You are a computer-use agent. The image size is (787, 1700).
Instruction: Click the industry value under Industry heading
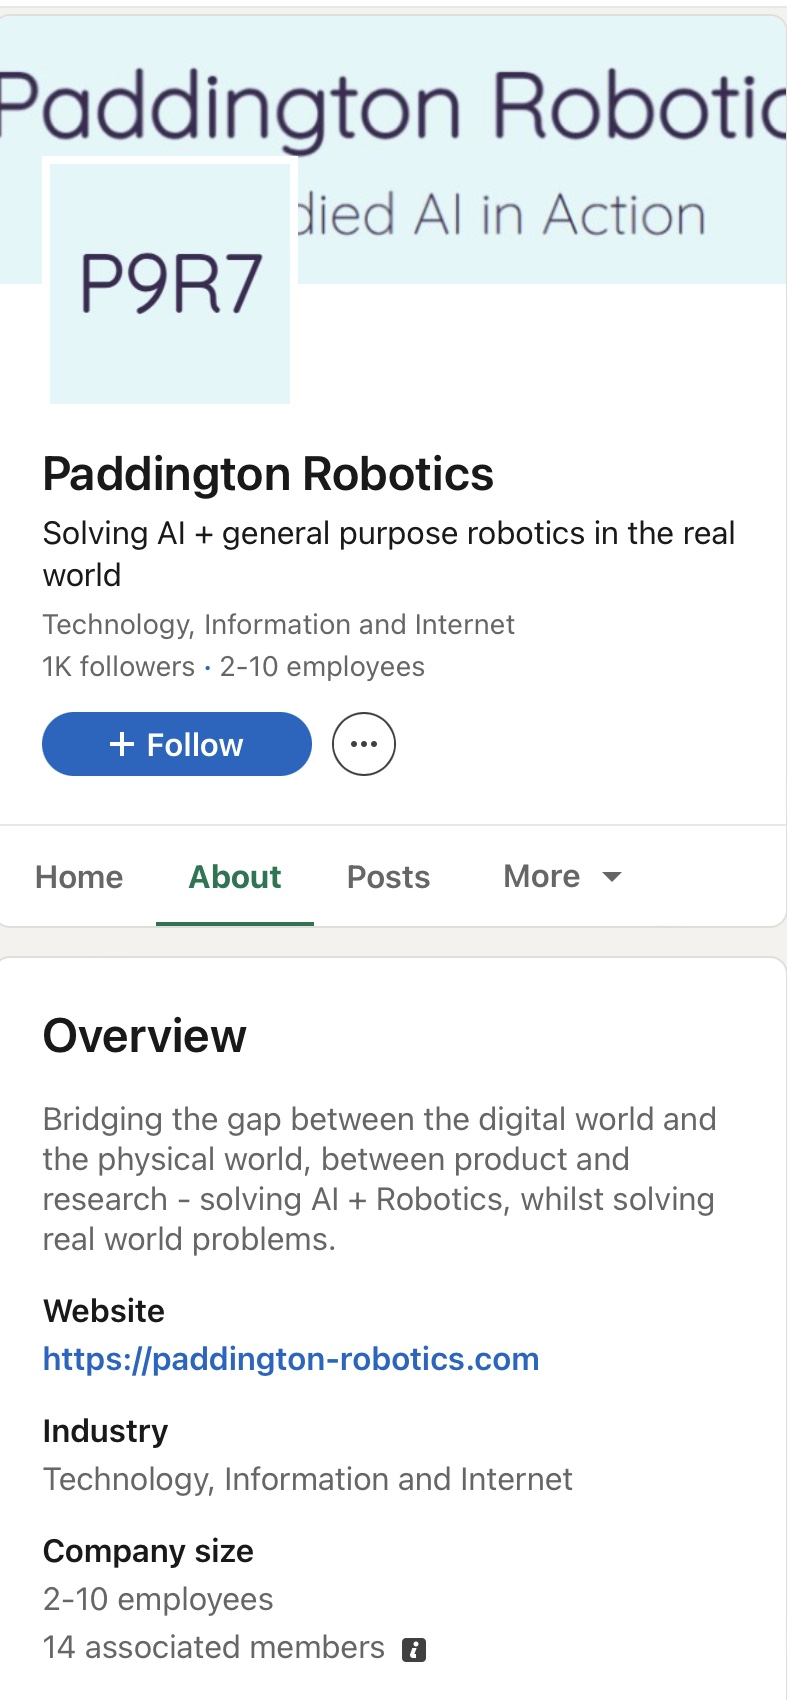click(x=308, y=1479)
